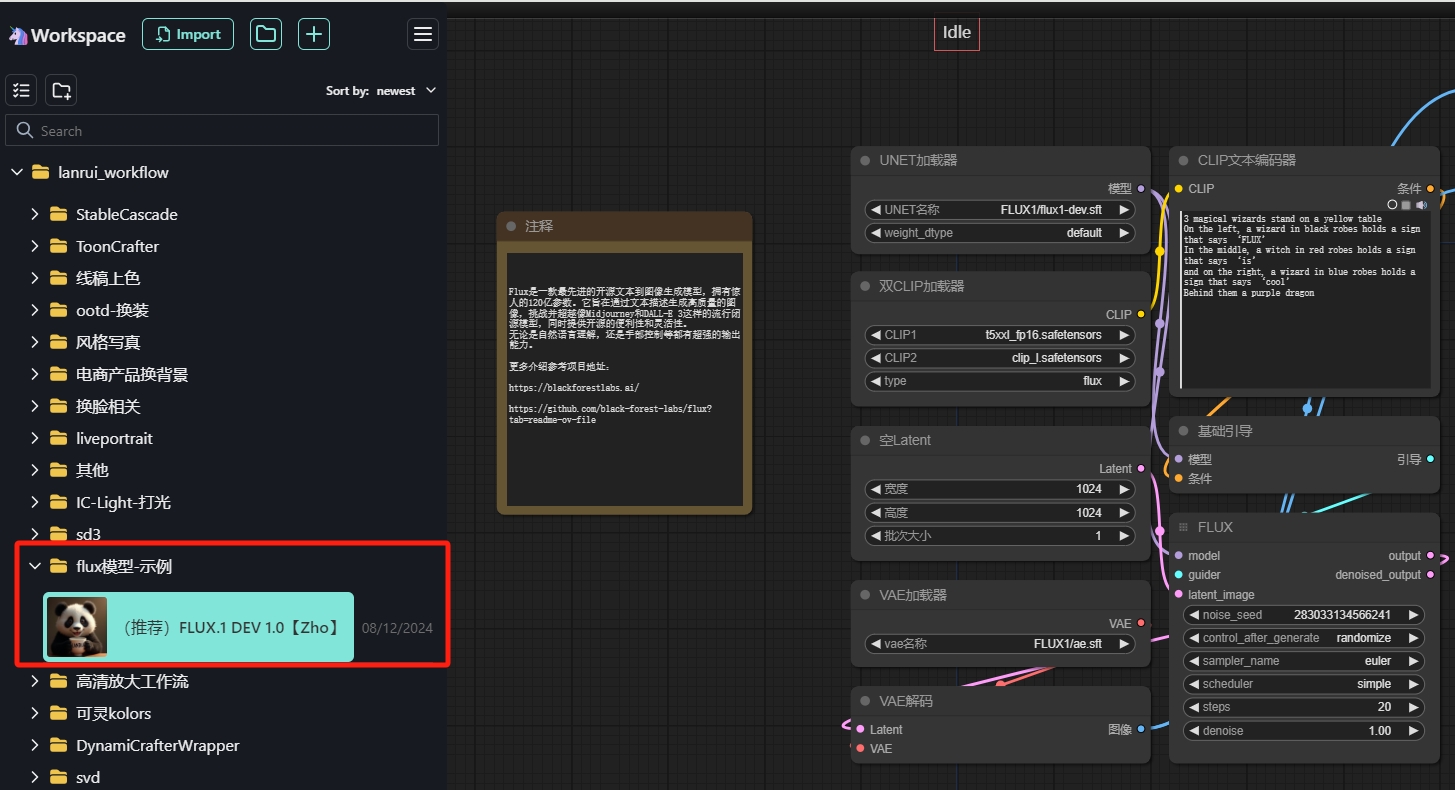Collapse the 双CLIP加载器 node via title dot
This screenshot has width=1455, height=790.
click(865, 286)
